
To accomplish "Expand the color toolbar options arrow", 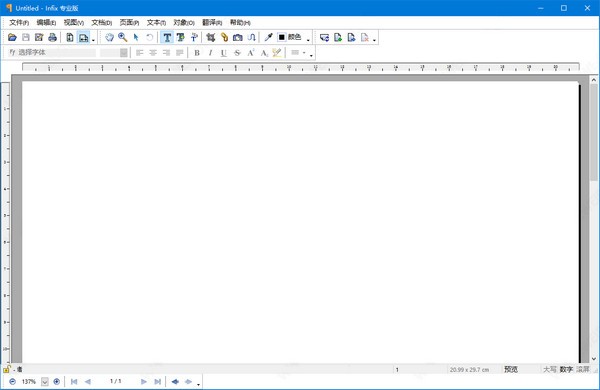I will (x=308, y=40).
